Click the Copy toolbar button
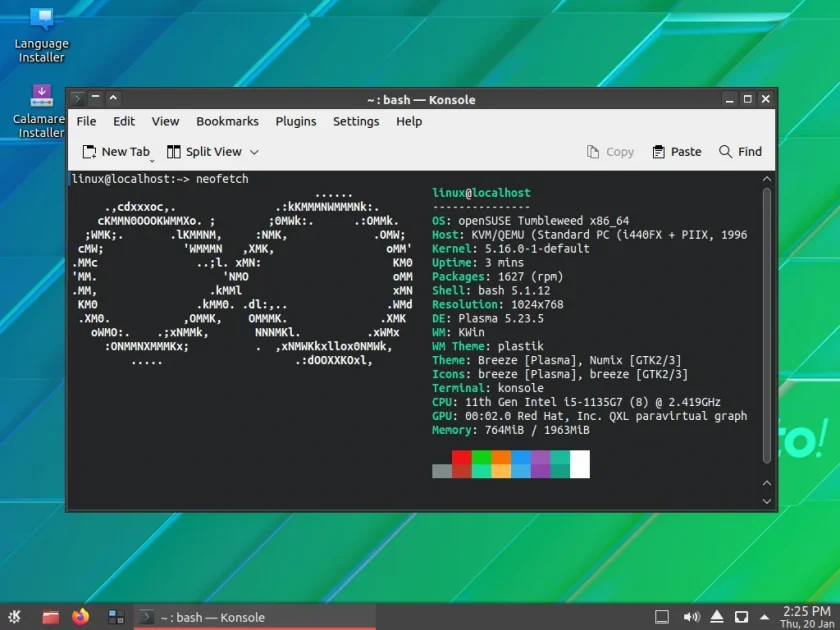The height and width of the screenshot is (630, 840). point(610,152)
